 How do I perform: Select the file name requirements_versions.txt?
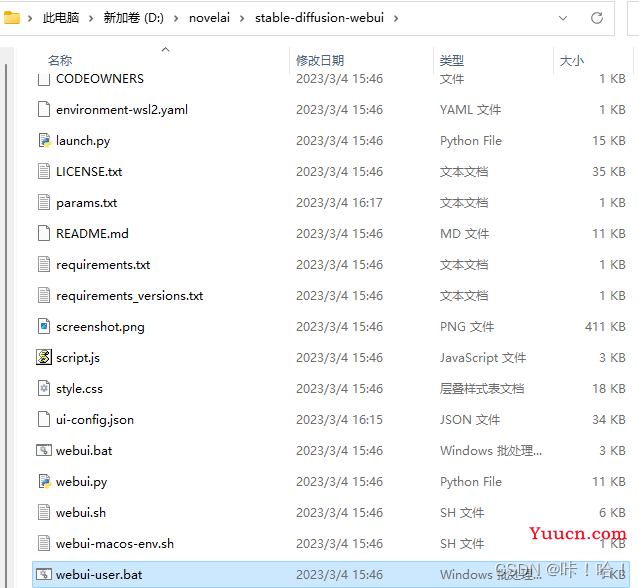coord(130,295)
